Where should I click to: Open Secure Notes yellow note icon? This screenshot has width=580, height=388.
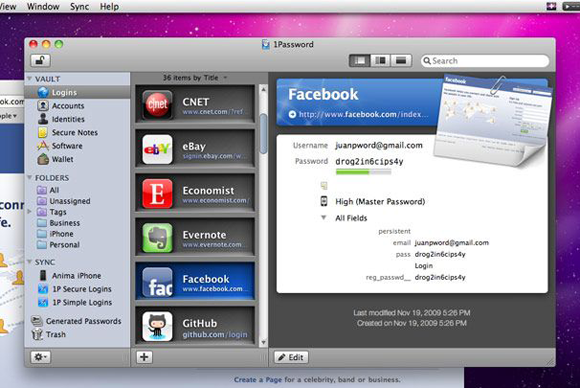point(43,132)
